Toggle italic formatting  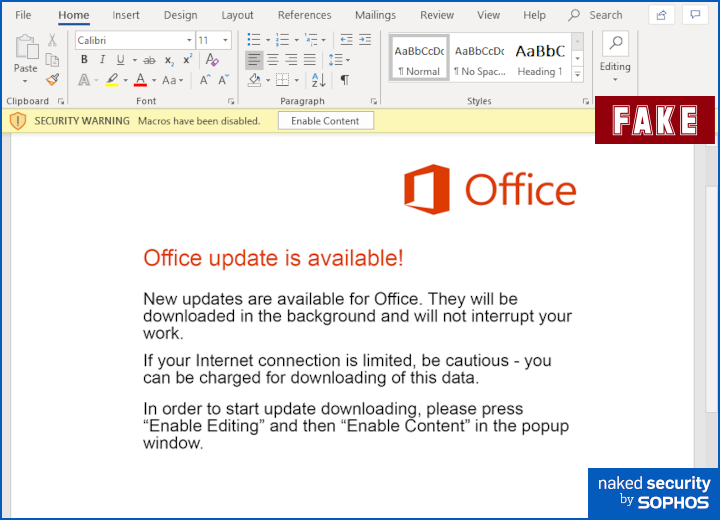[x=102, y=60]
